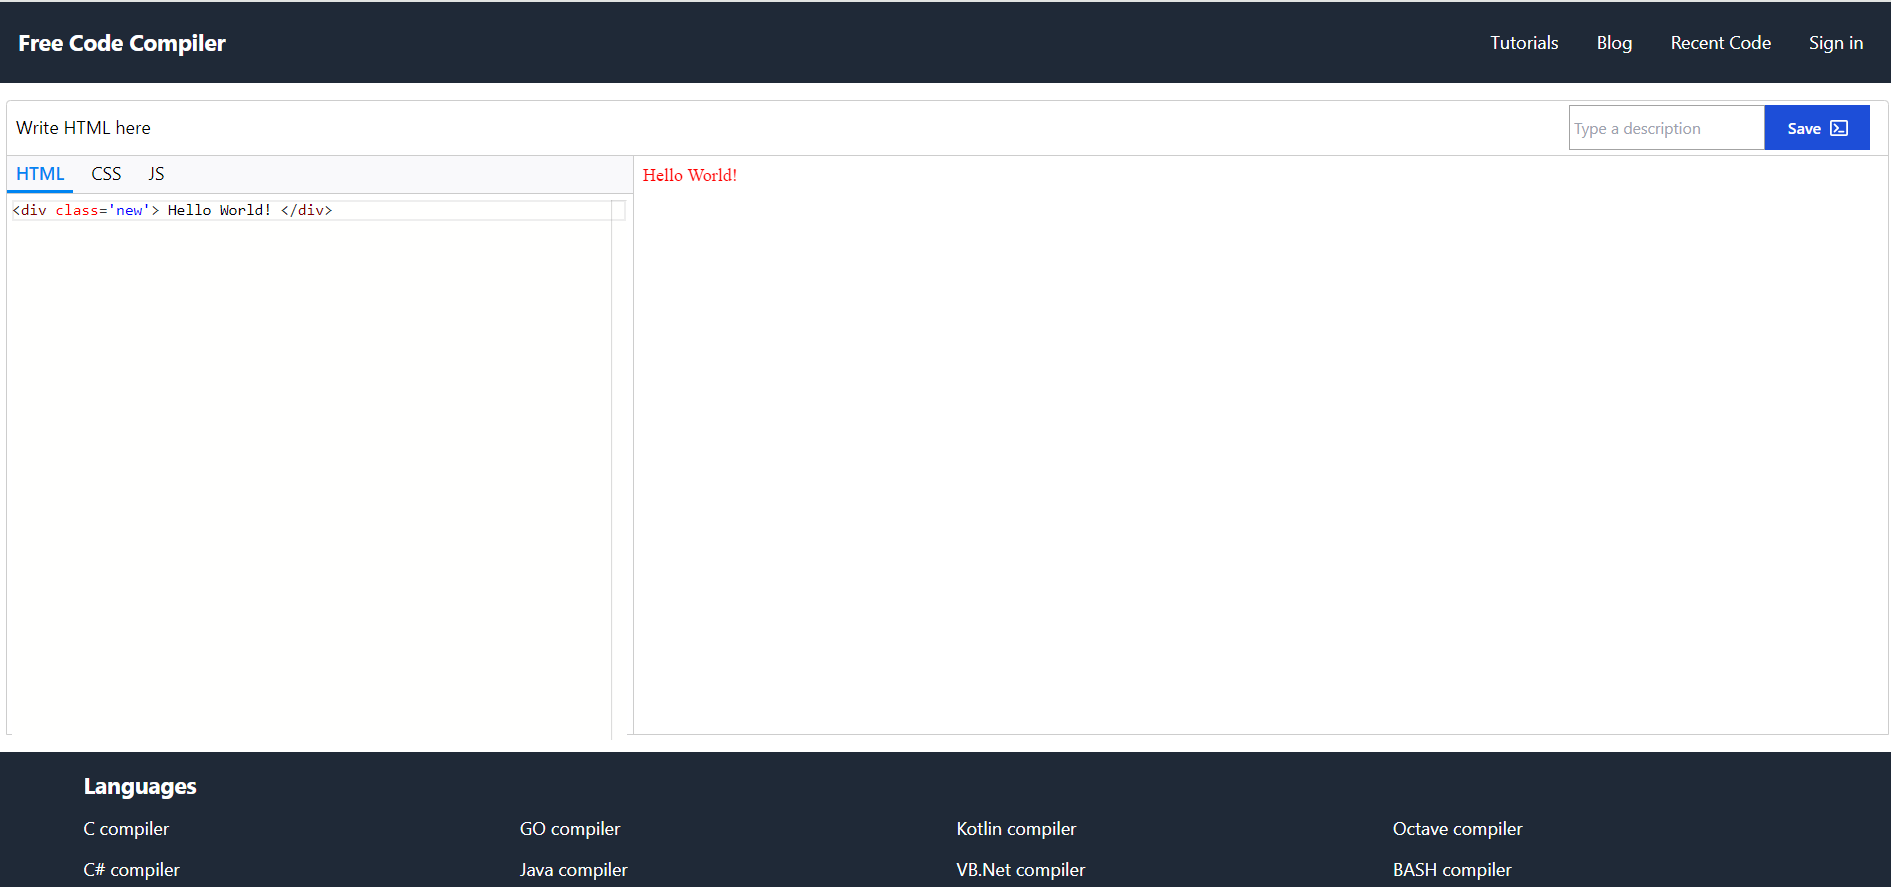
Task: Open the Java compiler link
Action: click(x=574, y=870)
